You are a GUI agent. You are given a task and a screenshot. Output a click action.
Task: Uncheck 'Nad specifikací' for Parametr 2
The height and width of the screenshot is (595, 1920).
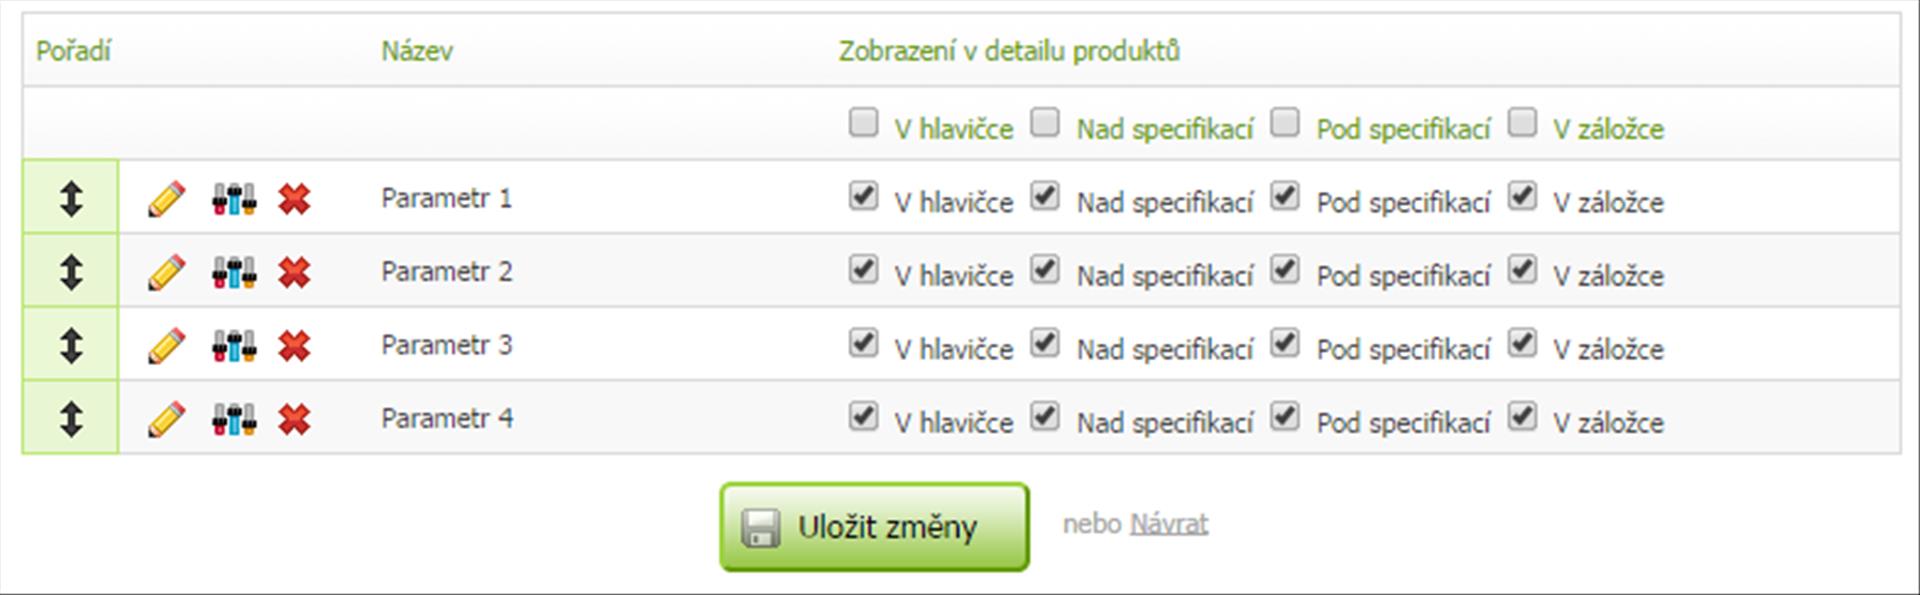point(1045,269)
